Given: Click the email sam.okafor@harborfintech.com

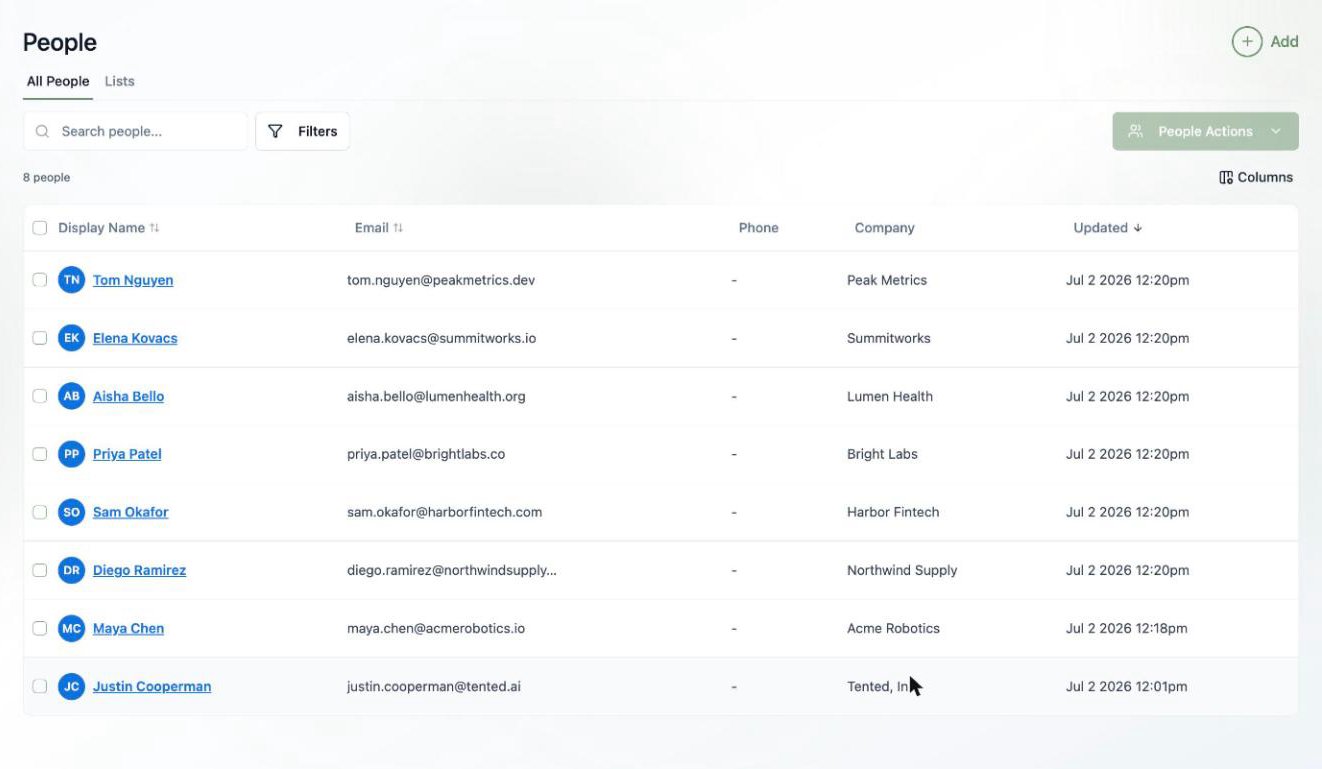Looking at the screenshot, I should tap(444, 512).
